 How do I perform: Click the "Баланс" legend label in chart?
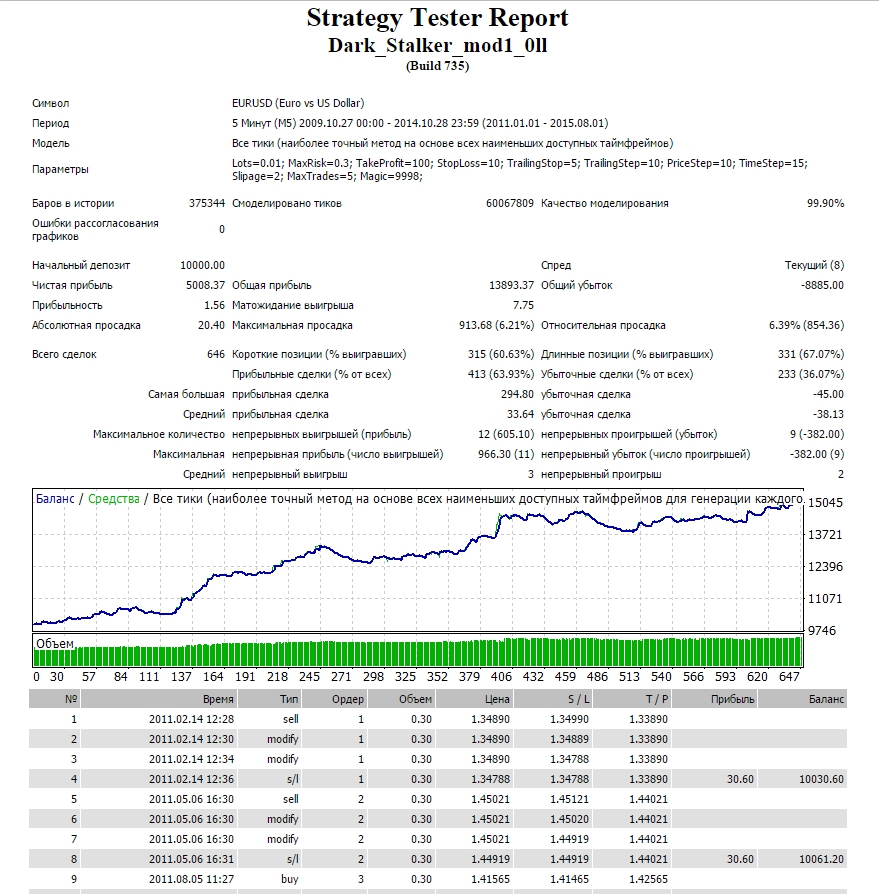click(x=55, y=499)
